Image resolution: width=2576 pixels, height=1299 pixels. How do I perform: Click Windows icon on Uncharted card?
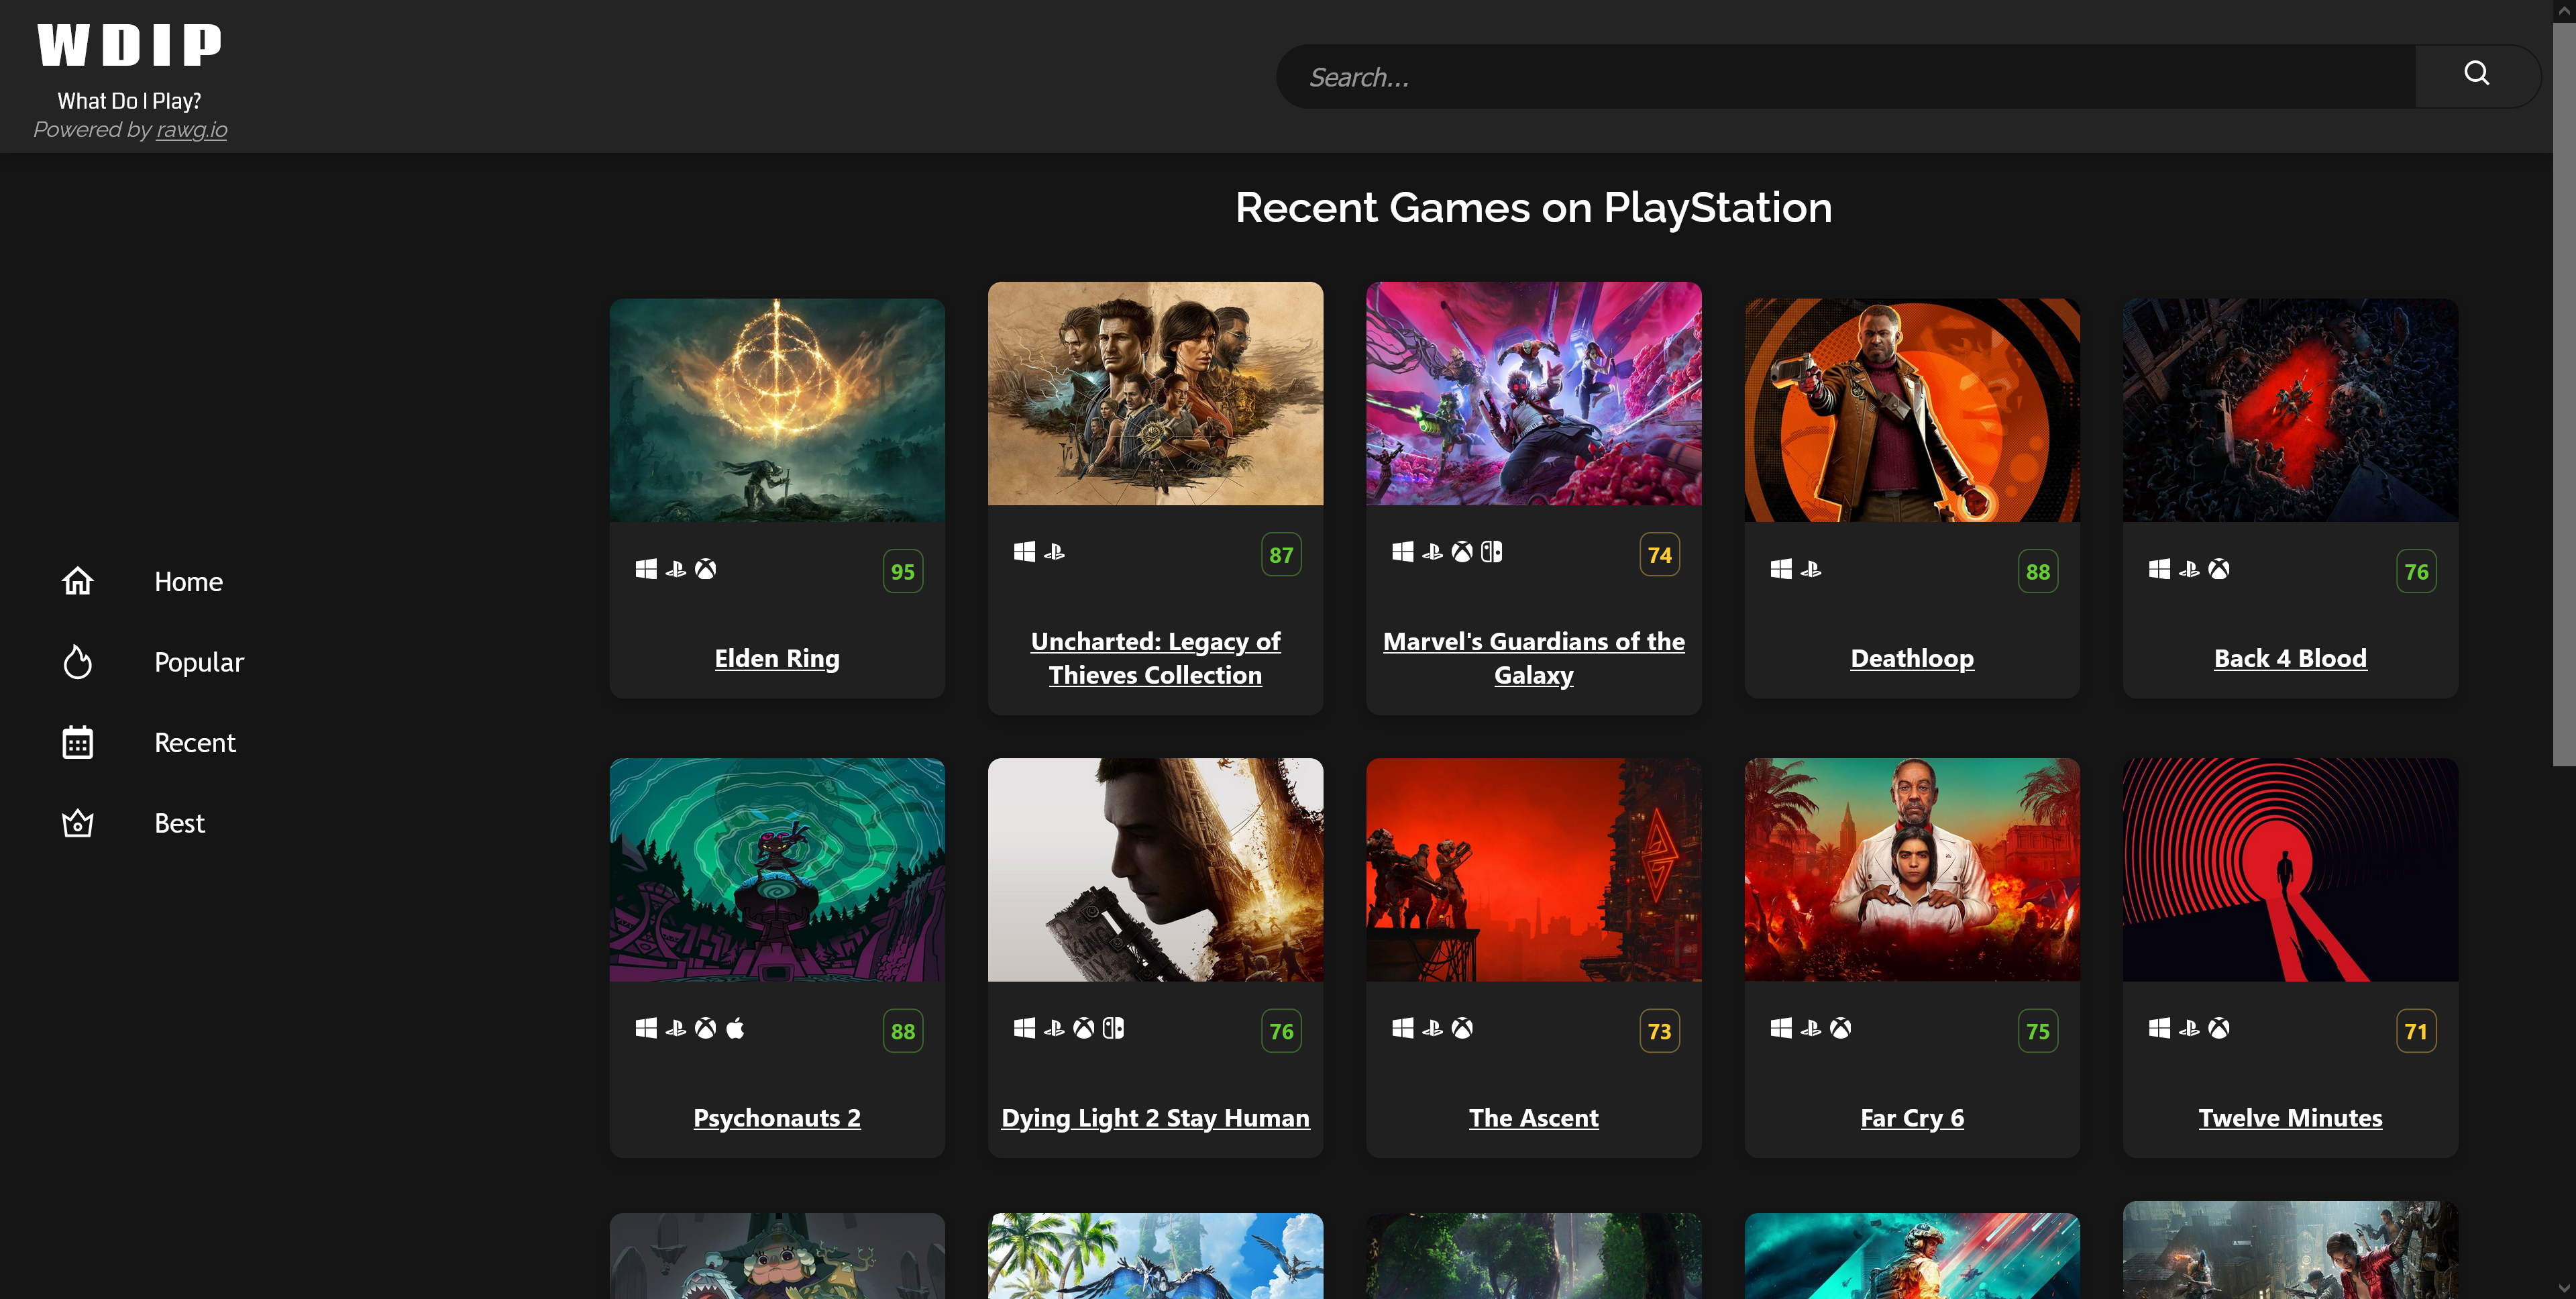coord(1024,552)
